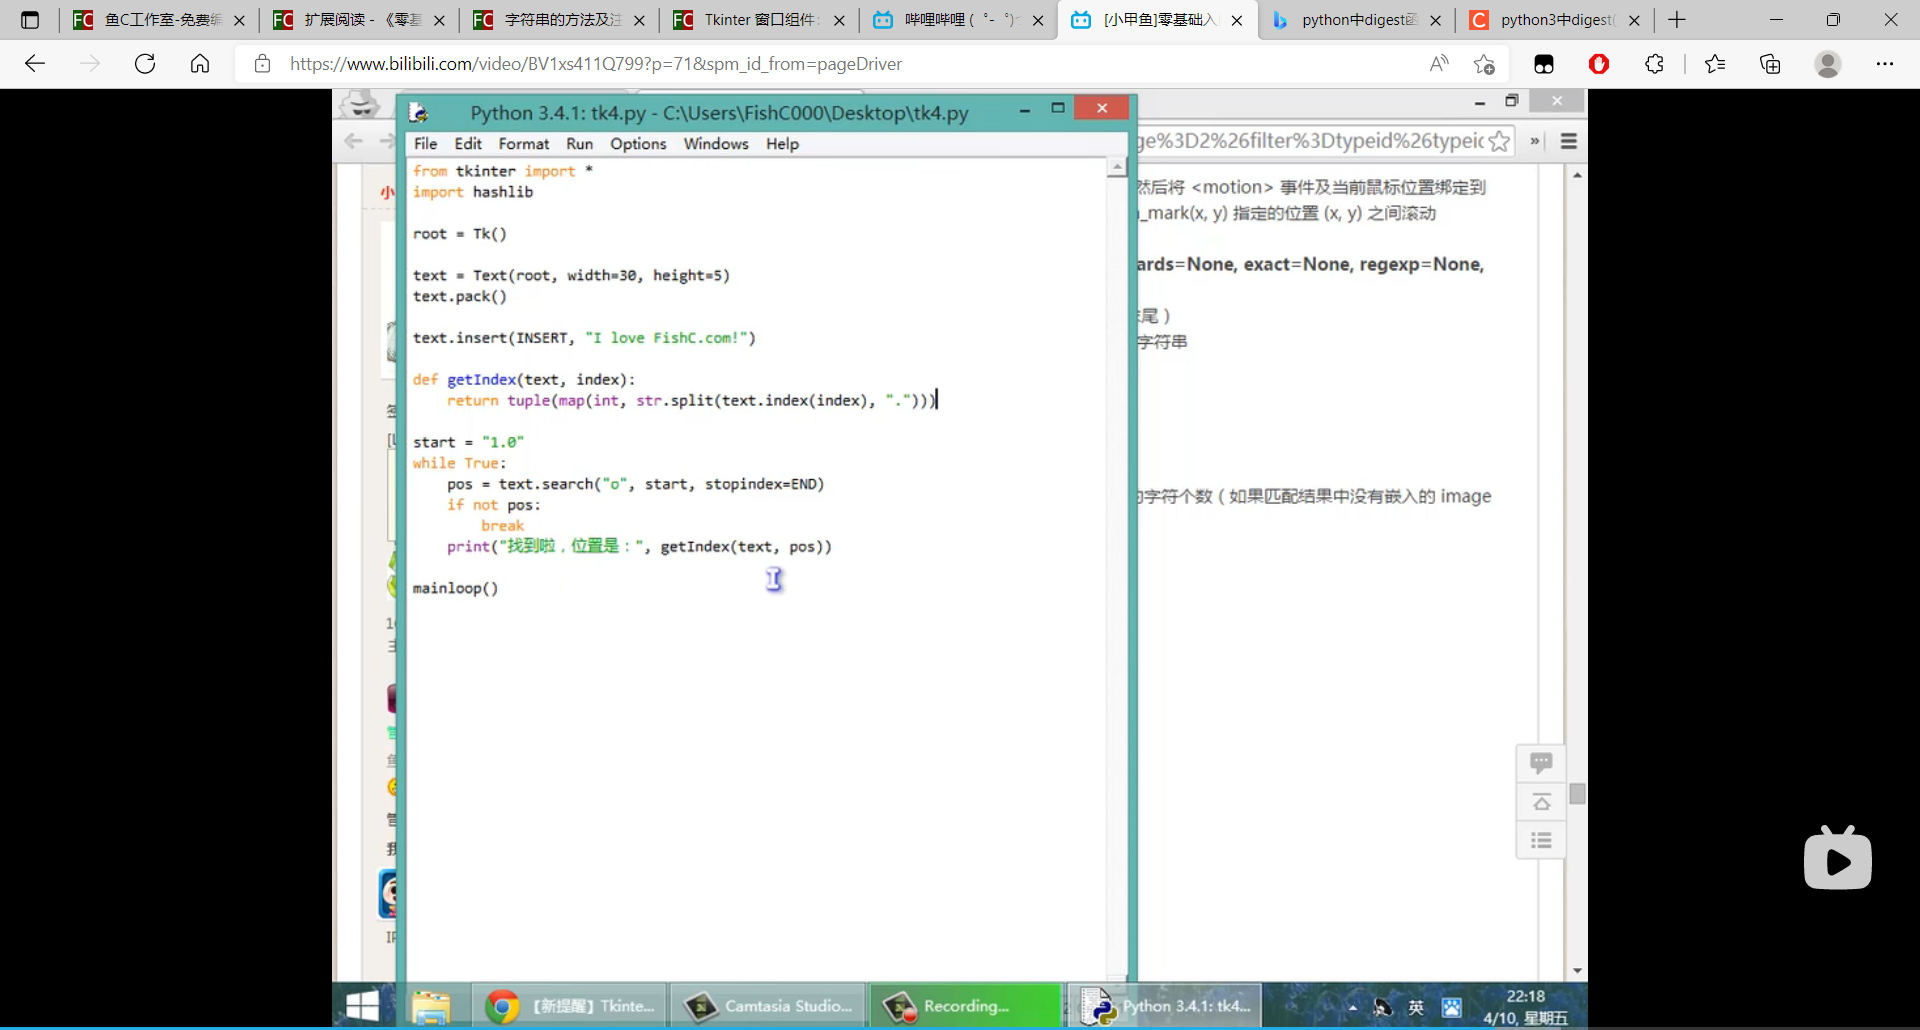This screenshot has width=1920, height=1030.
Task: Expand the Chrome overflow chevron
Action: [1534, 142]
